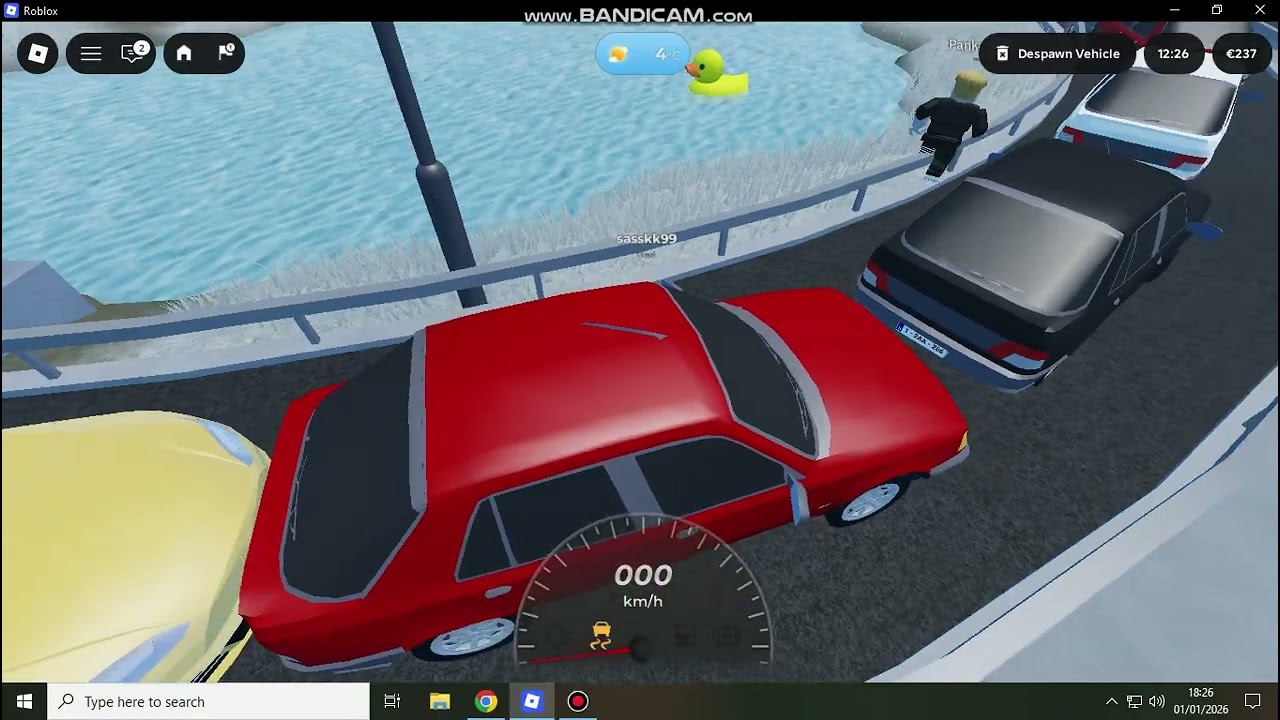The image size is (1280, 720).
Task: Open File Explorer from the taskbar
Action: [x=440, y=701]
